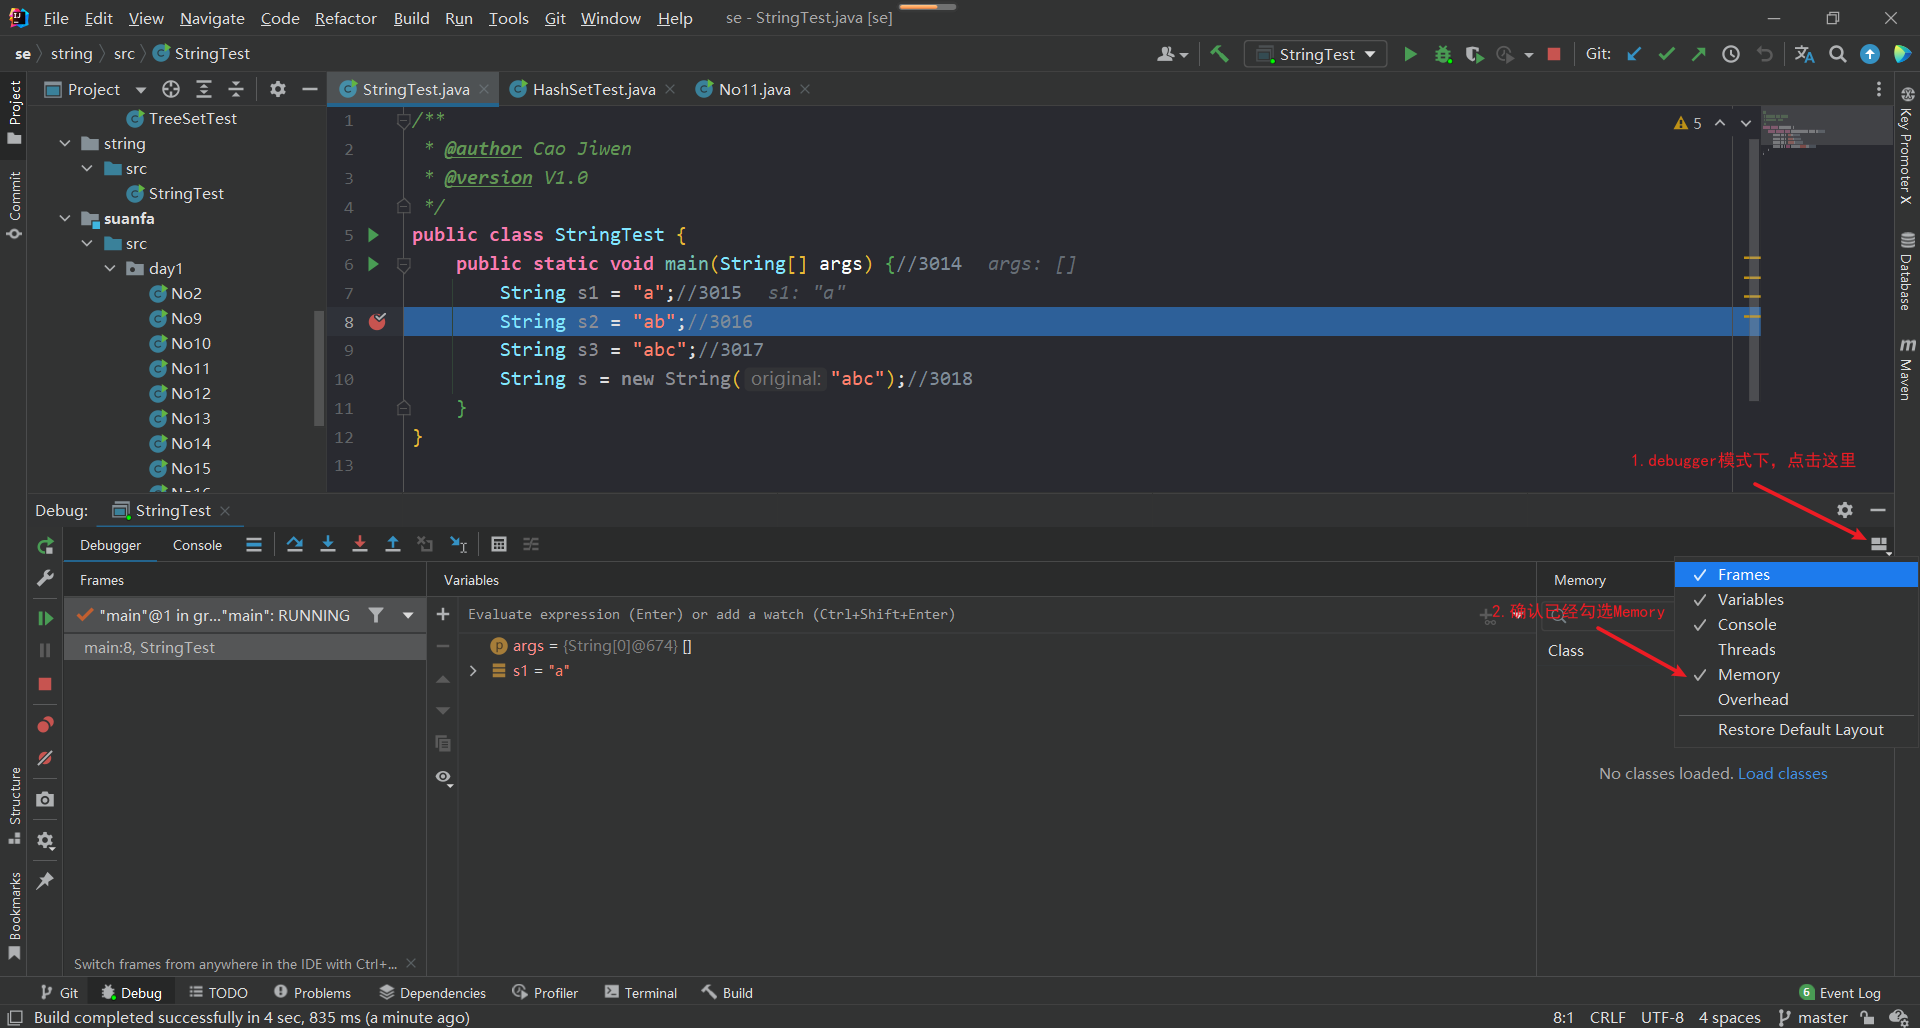Open user account dropdown in toolbar
1920x1028 pixels.
1172,54
